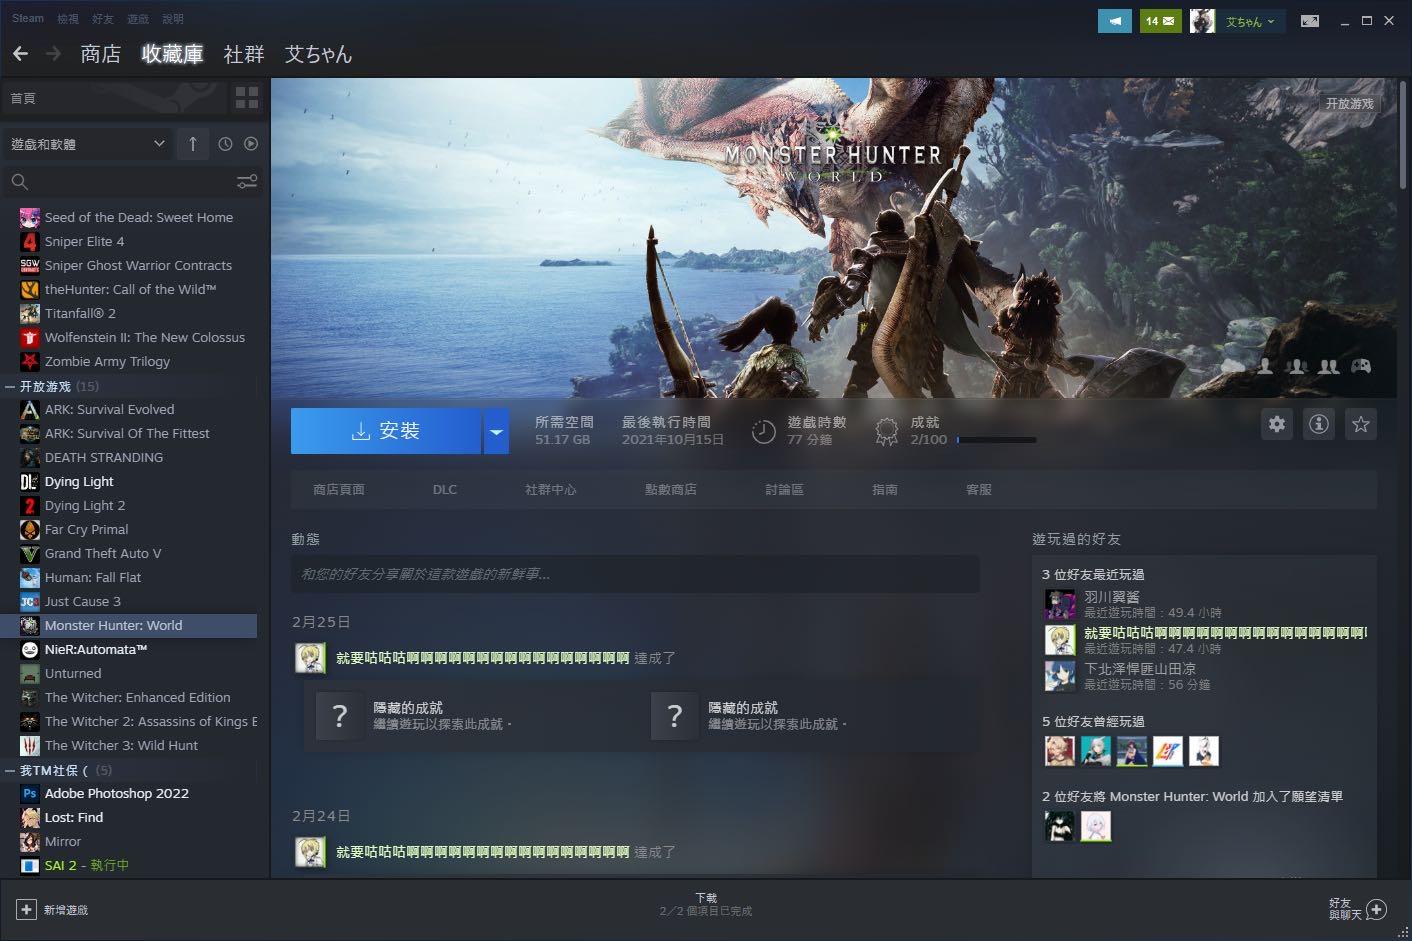Open the 客服 link
This screenshot has height=941, width=1412.
click(979, 490)
